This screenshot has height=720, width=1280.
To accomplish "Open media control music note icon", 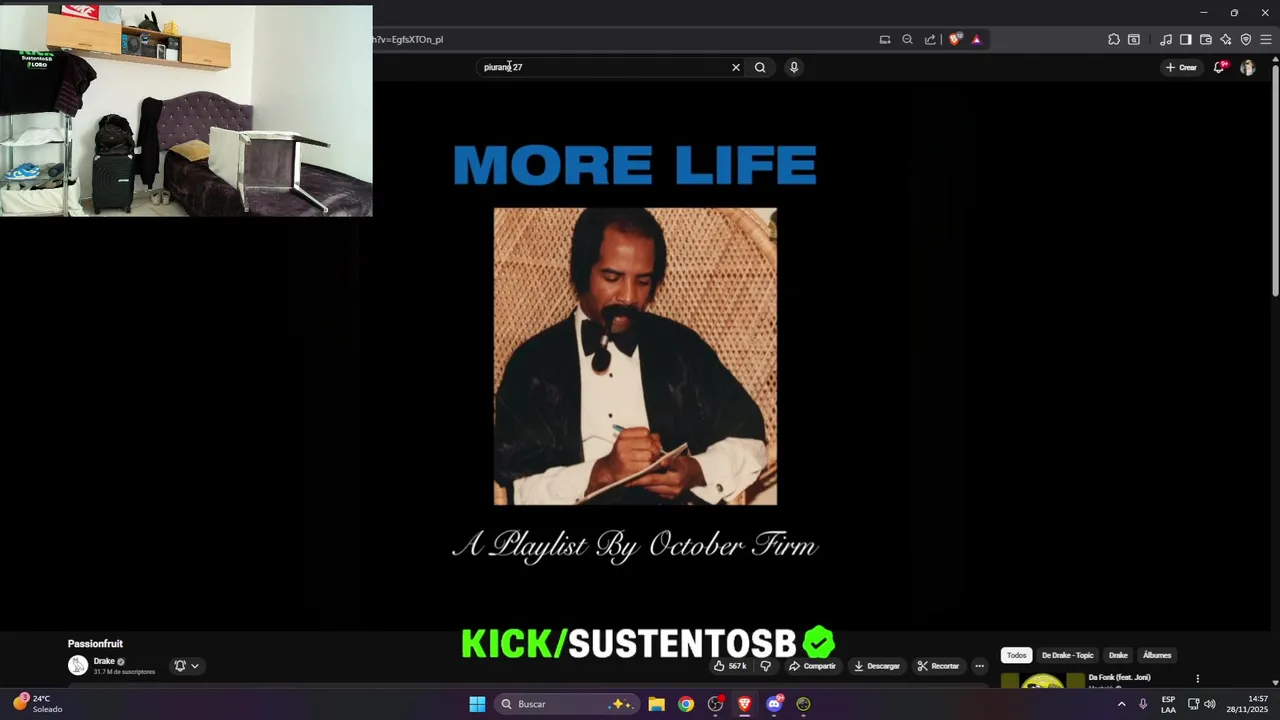I will [x=1166, y=40].
